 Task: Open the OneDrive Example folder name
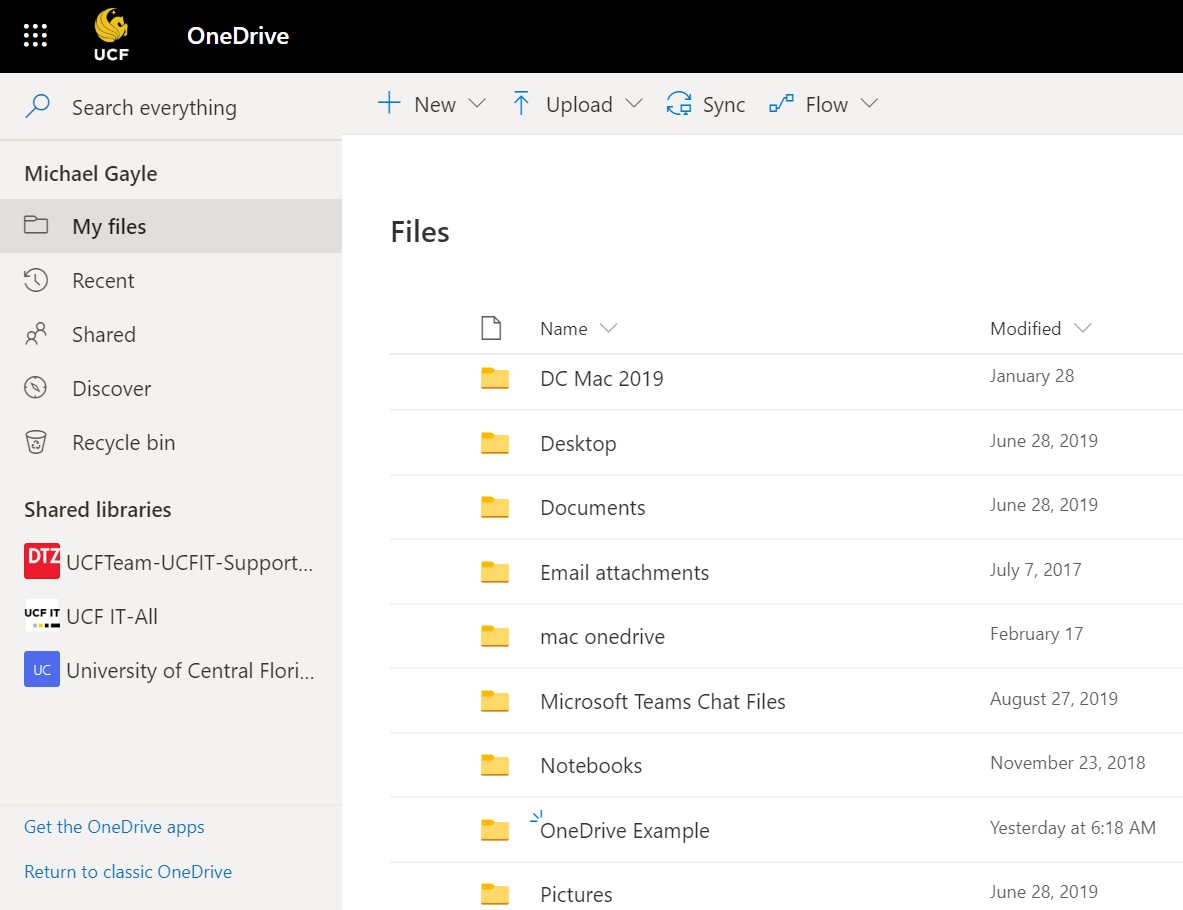point(625,831)
